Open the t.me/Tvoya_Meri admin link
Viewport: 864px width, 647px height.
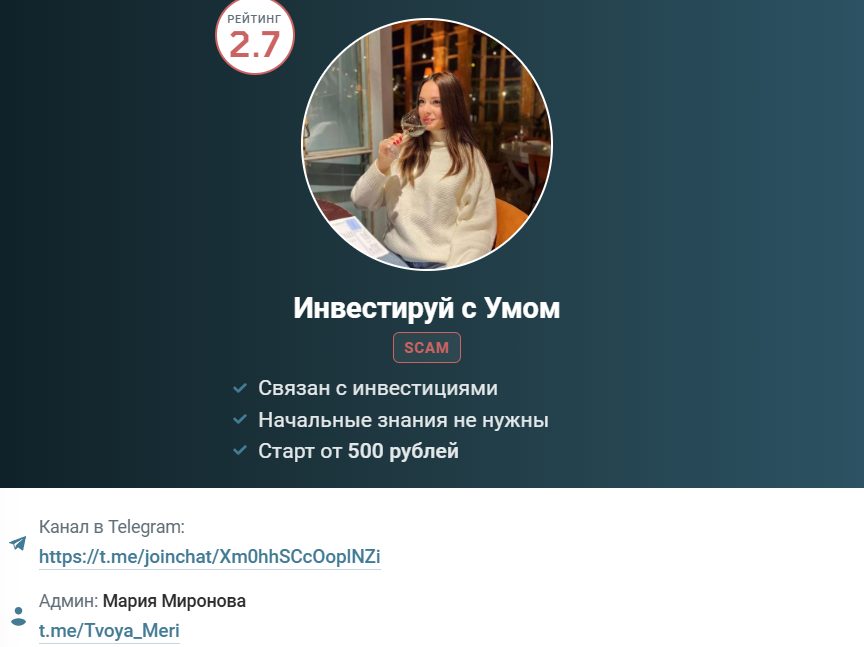click(x=109, y=630)
